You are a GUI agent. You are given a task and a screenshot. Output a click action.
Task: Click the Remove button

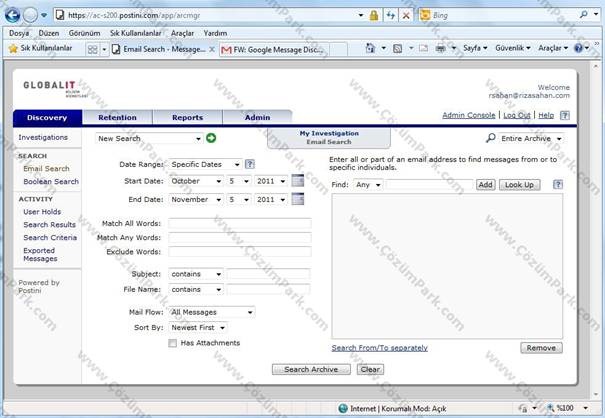coord(541,348)
